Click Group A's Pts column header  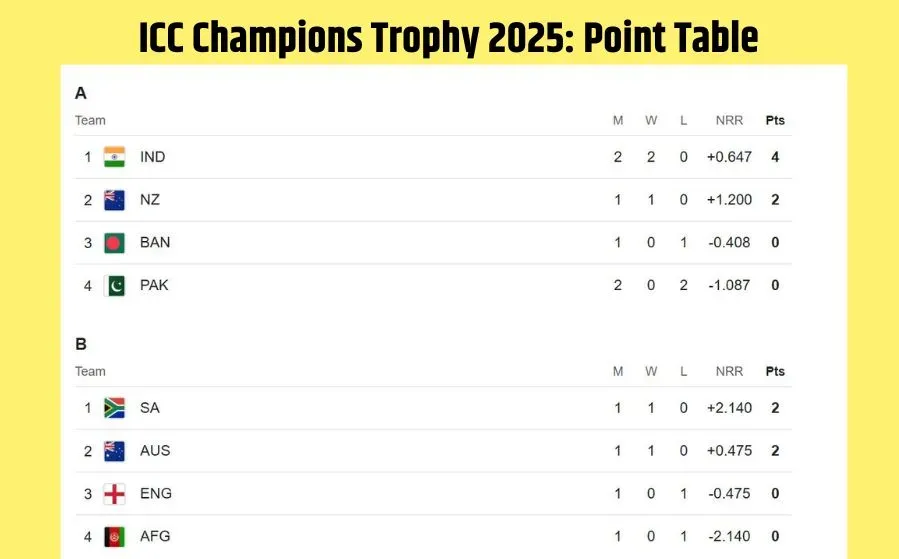775,120
